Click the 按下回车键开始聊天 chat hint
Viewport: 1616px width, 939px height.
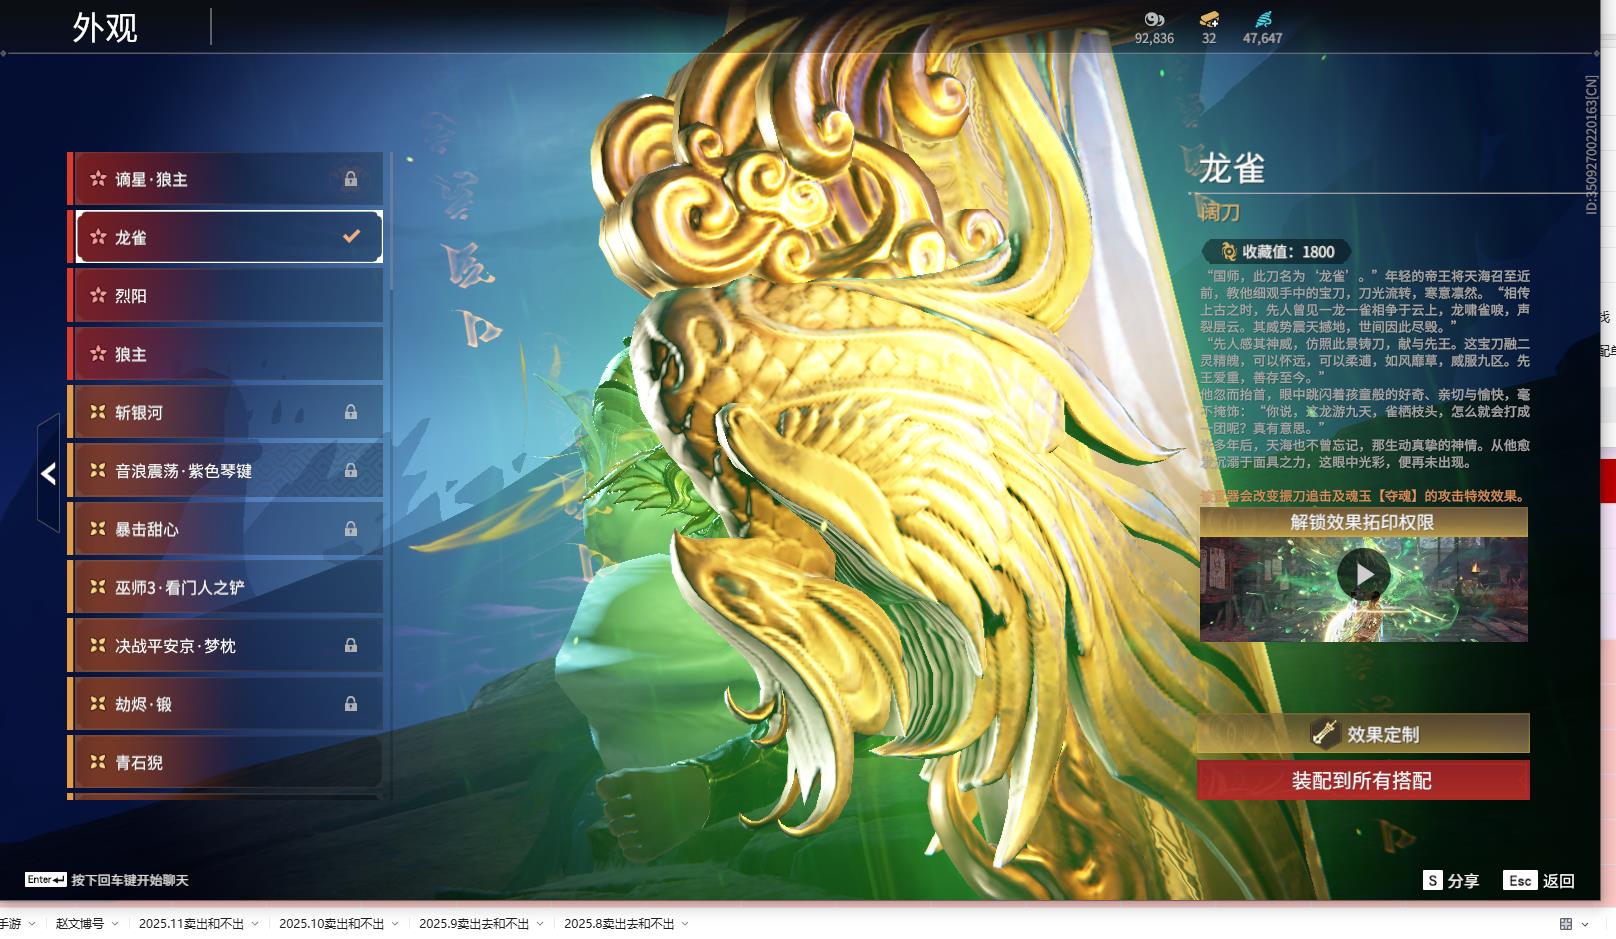point(130,881)
